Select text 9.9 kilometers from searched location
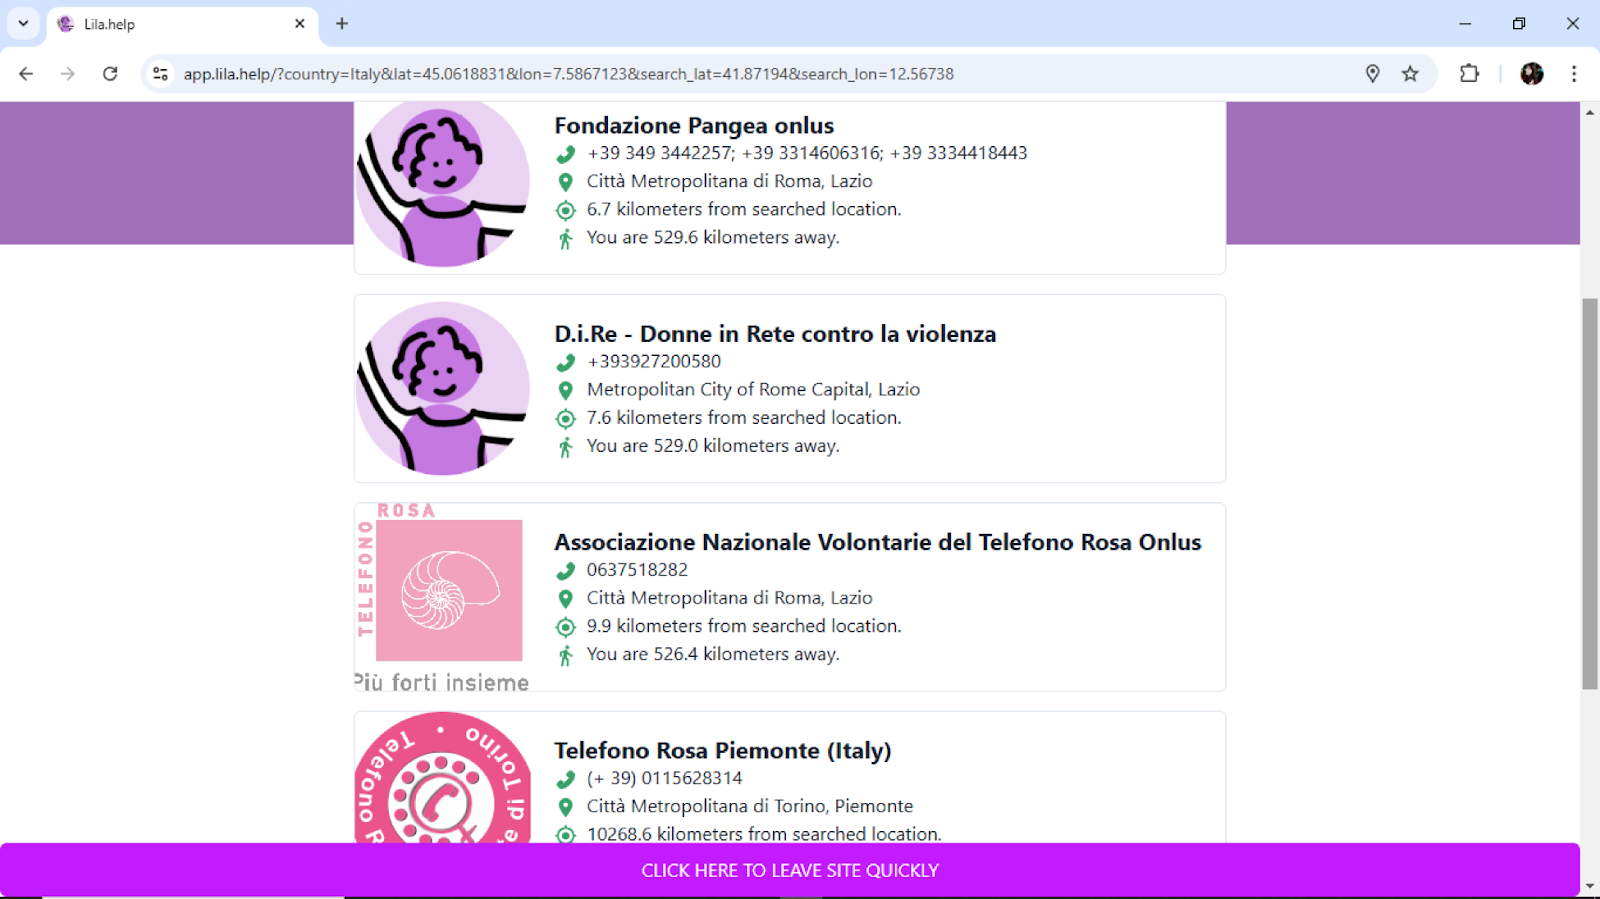Screen dimensions: 1600x899 point(744,626)
